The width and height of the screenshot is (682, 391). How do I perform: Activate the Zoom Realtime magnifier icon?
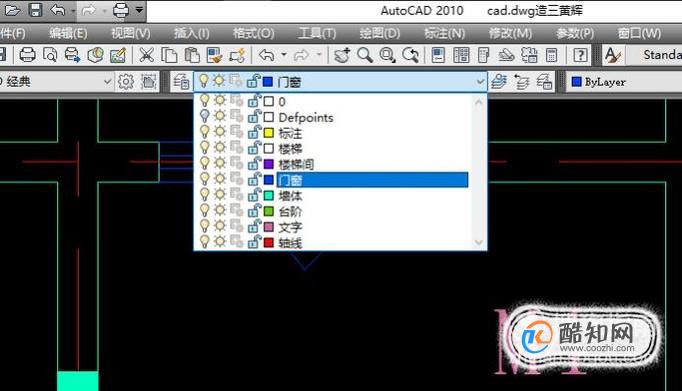[365, 55]
